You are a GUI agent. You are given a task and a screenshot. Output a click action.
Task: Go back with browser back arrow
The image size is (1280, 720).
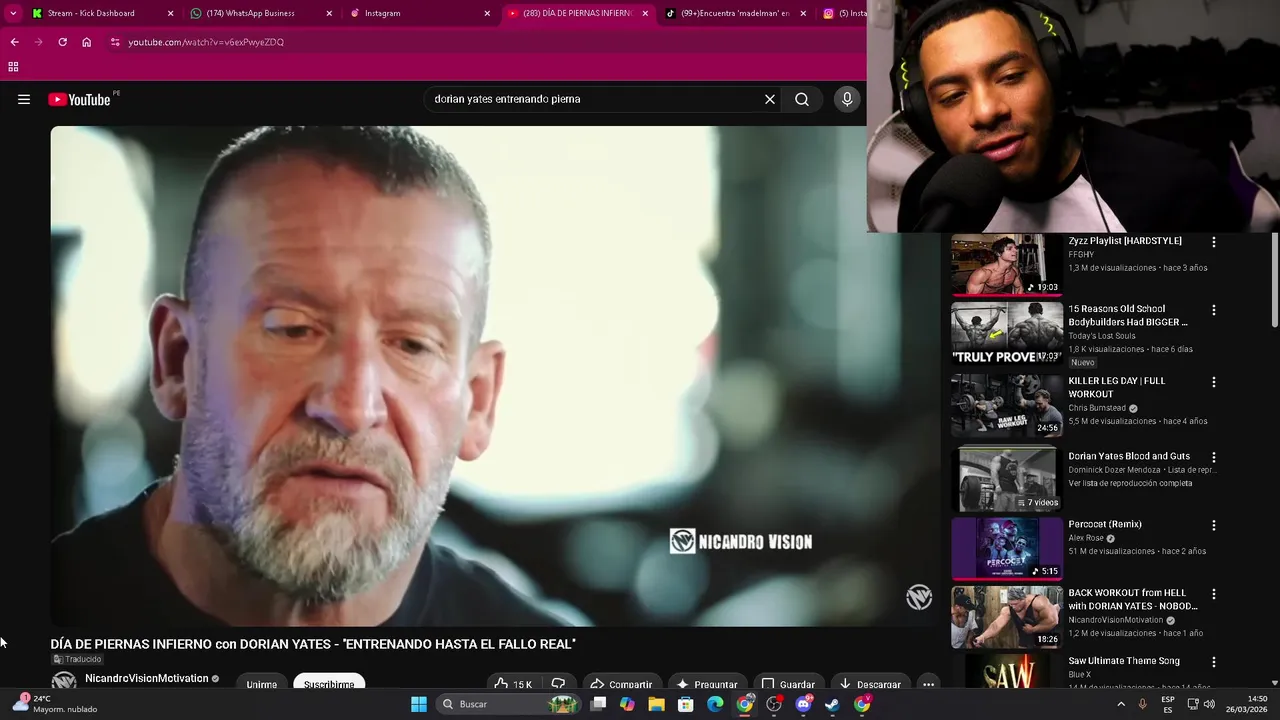point(14,42)
